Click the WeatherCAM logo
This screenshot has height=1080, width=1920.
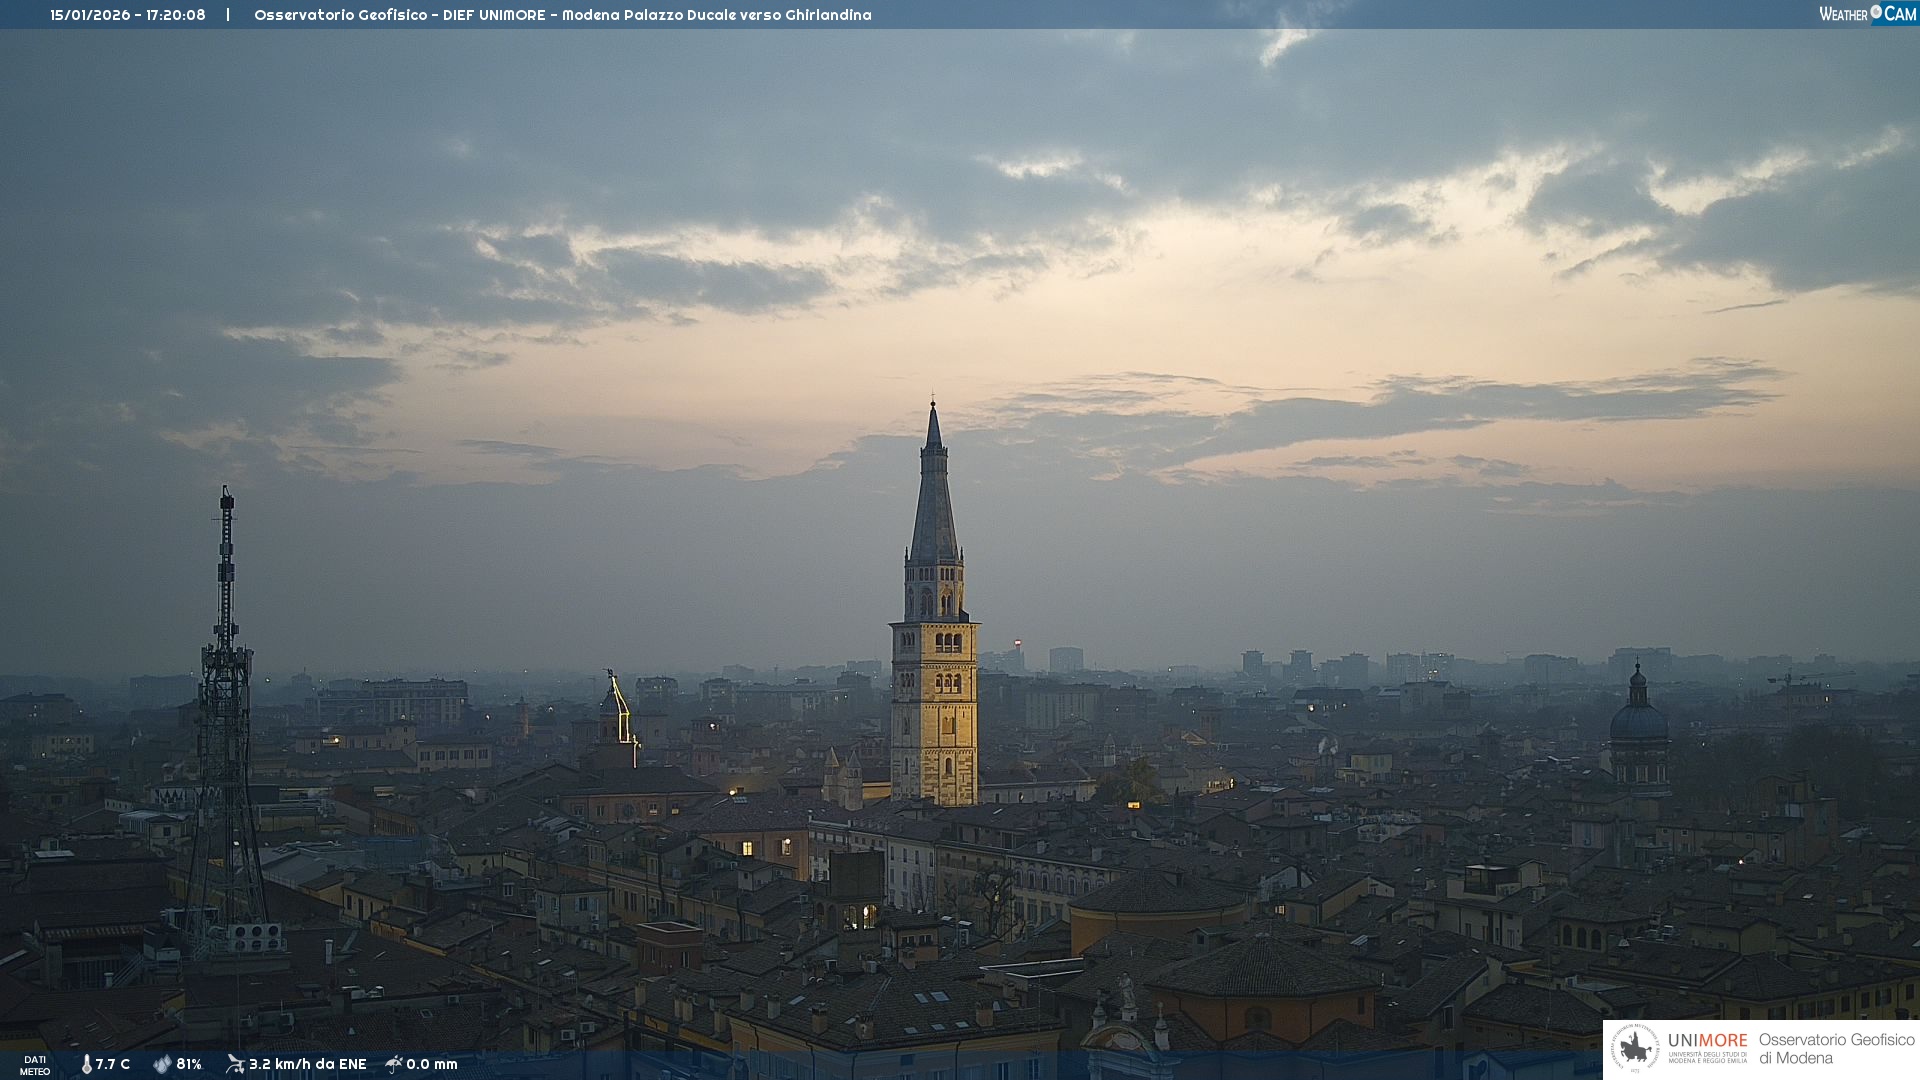pos(1867,14)
